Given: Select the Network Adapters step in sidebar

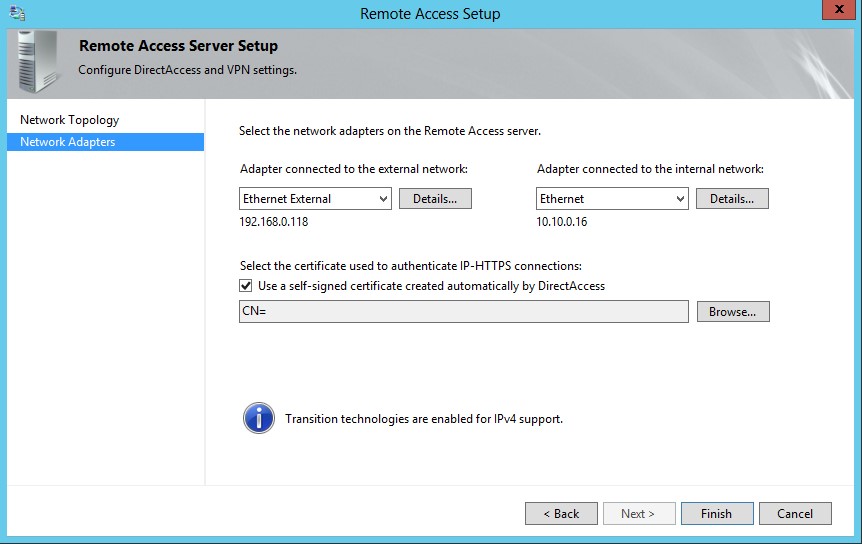Looking at the screenshot, I should pos(67,142).
